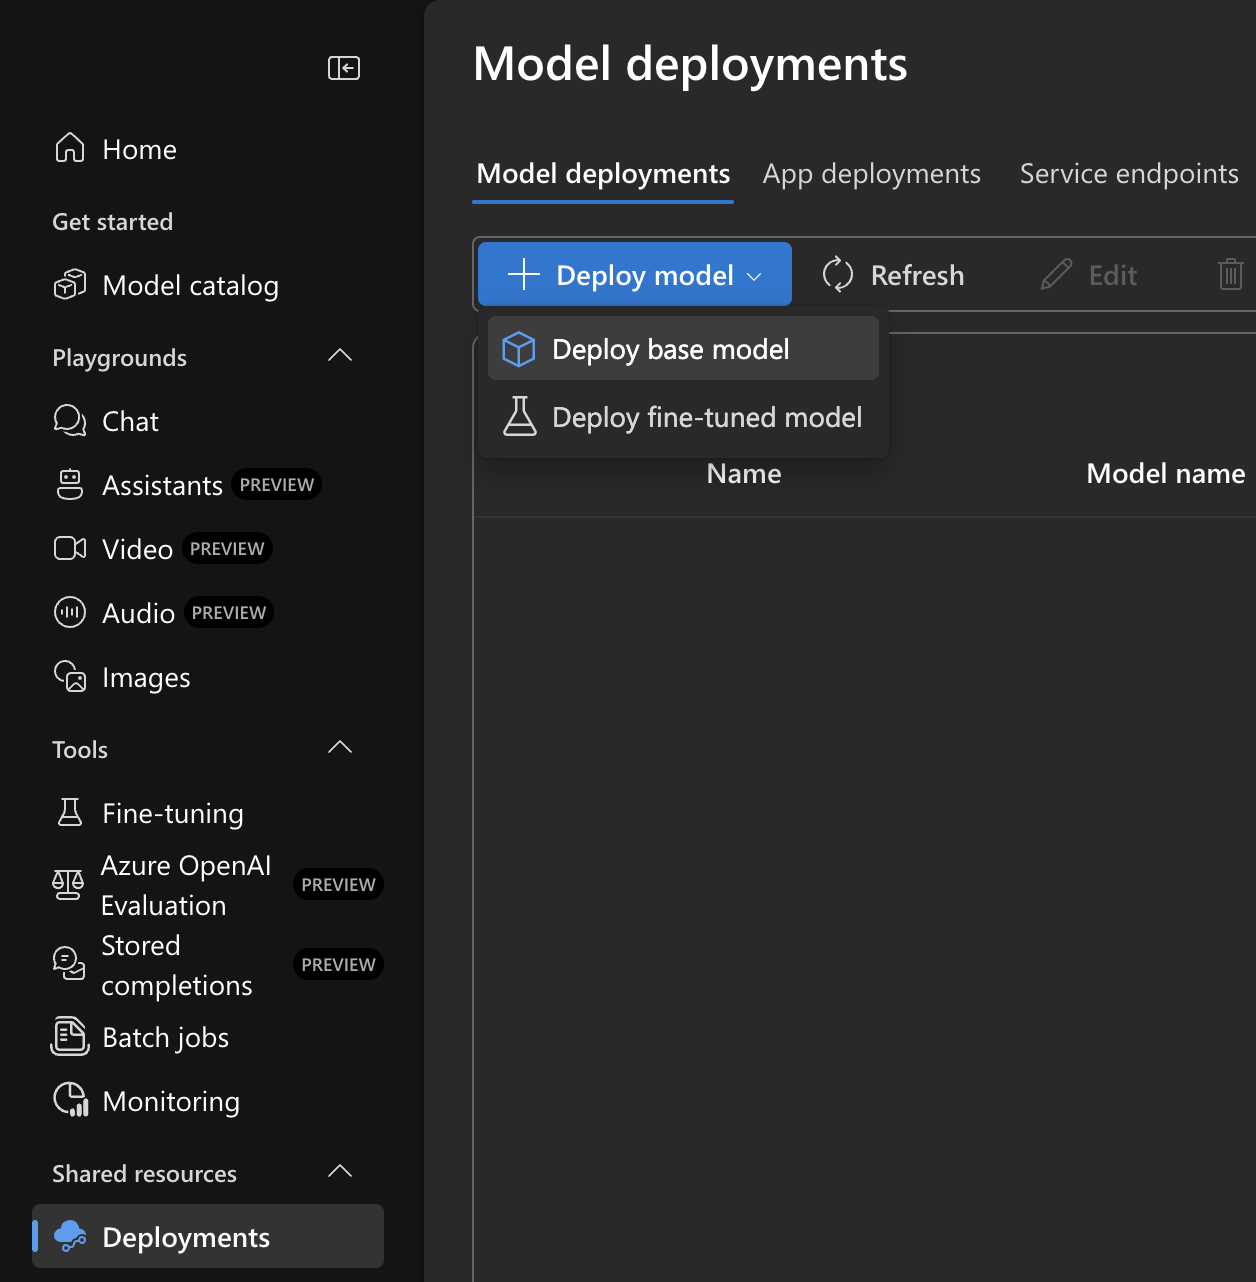
Task: Choose Deploy base model from the menu
Action: coord(671,348)
